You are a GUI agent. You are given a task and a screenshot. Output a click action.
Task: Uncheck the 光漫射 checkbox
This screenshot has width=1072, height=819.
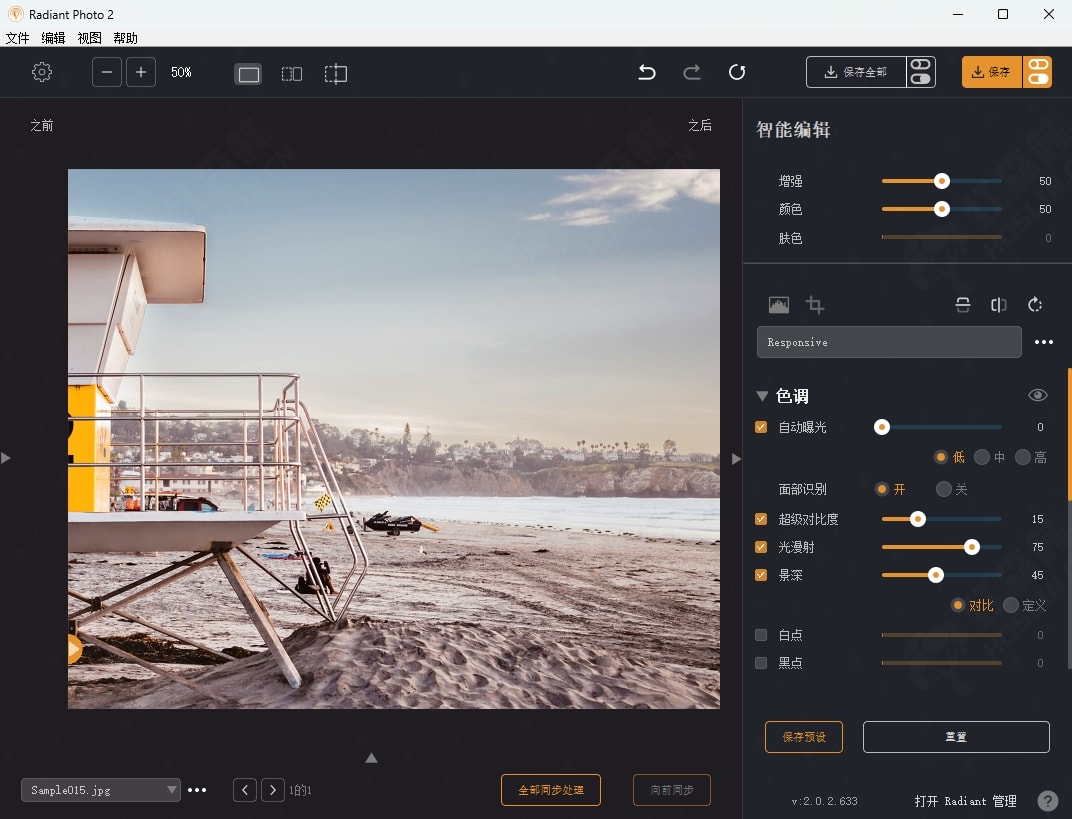[761, 547]
